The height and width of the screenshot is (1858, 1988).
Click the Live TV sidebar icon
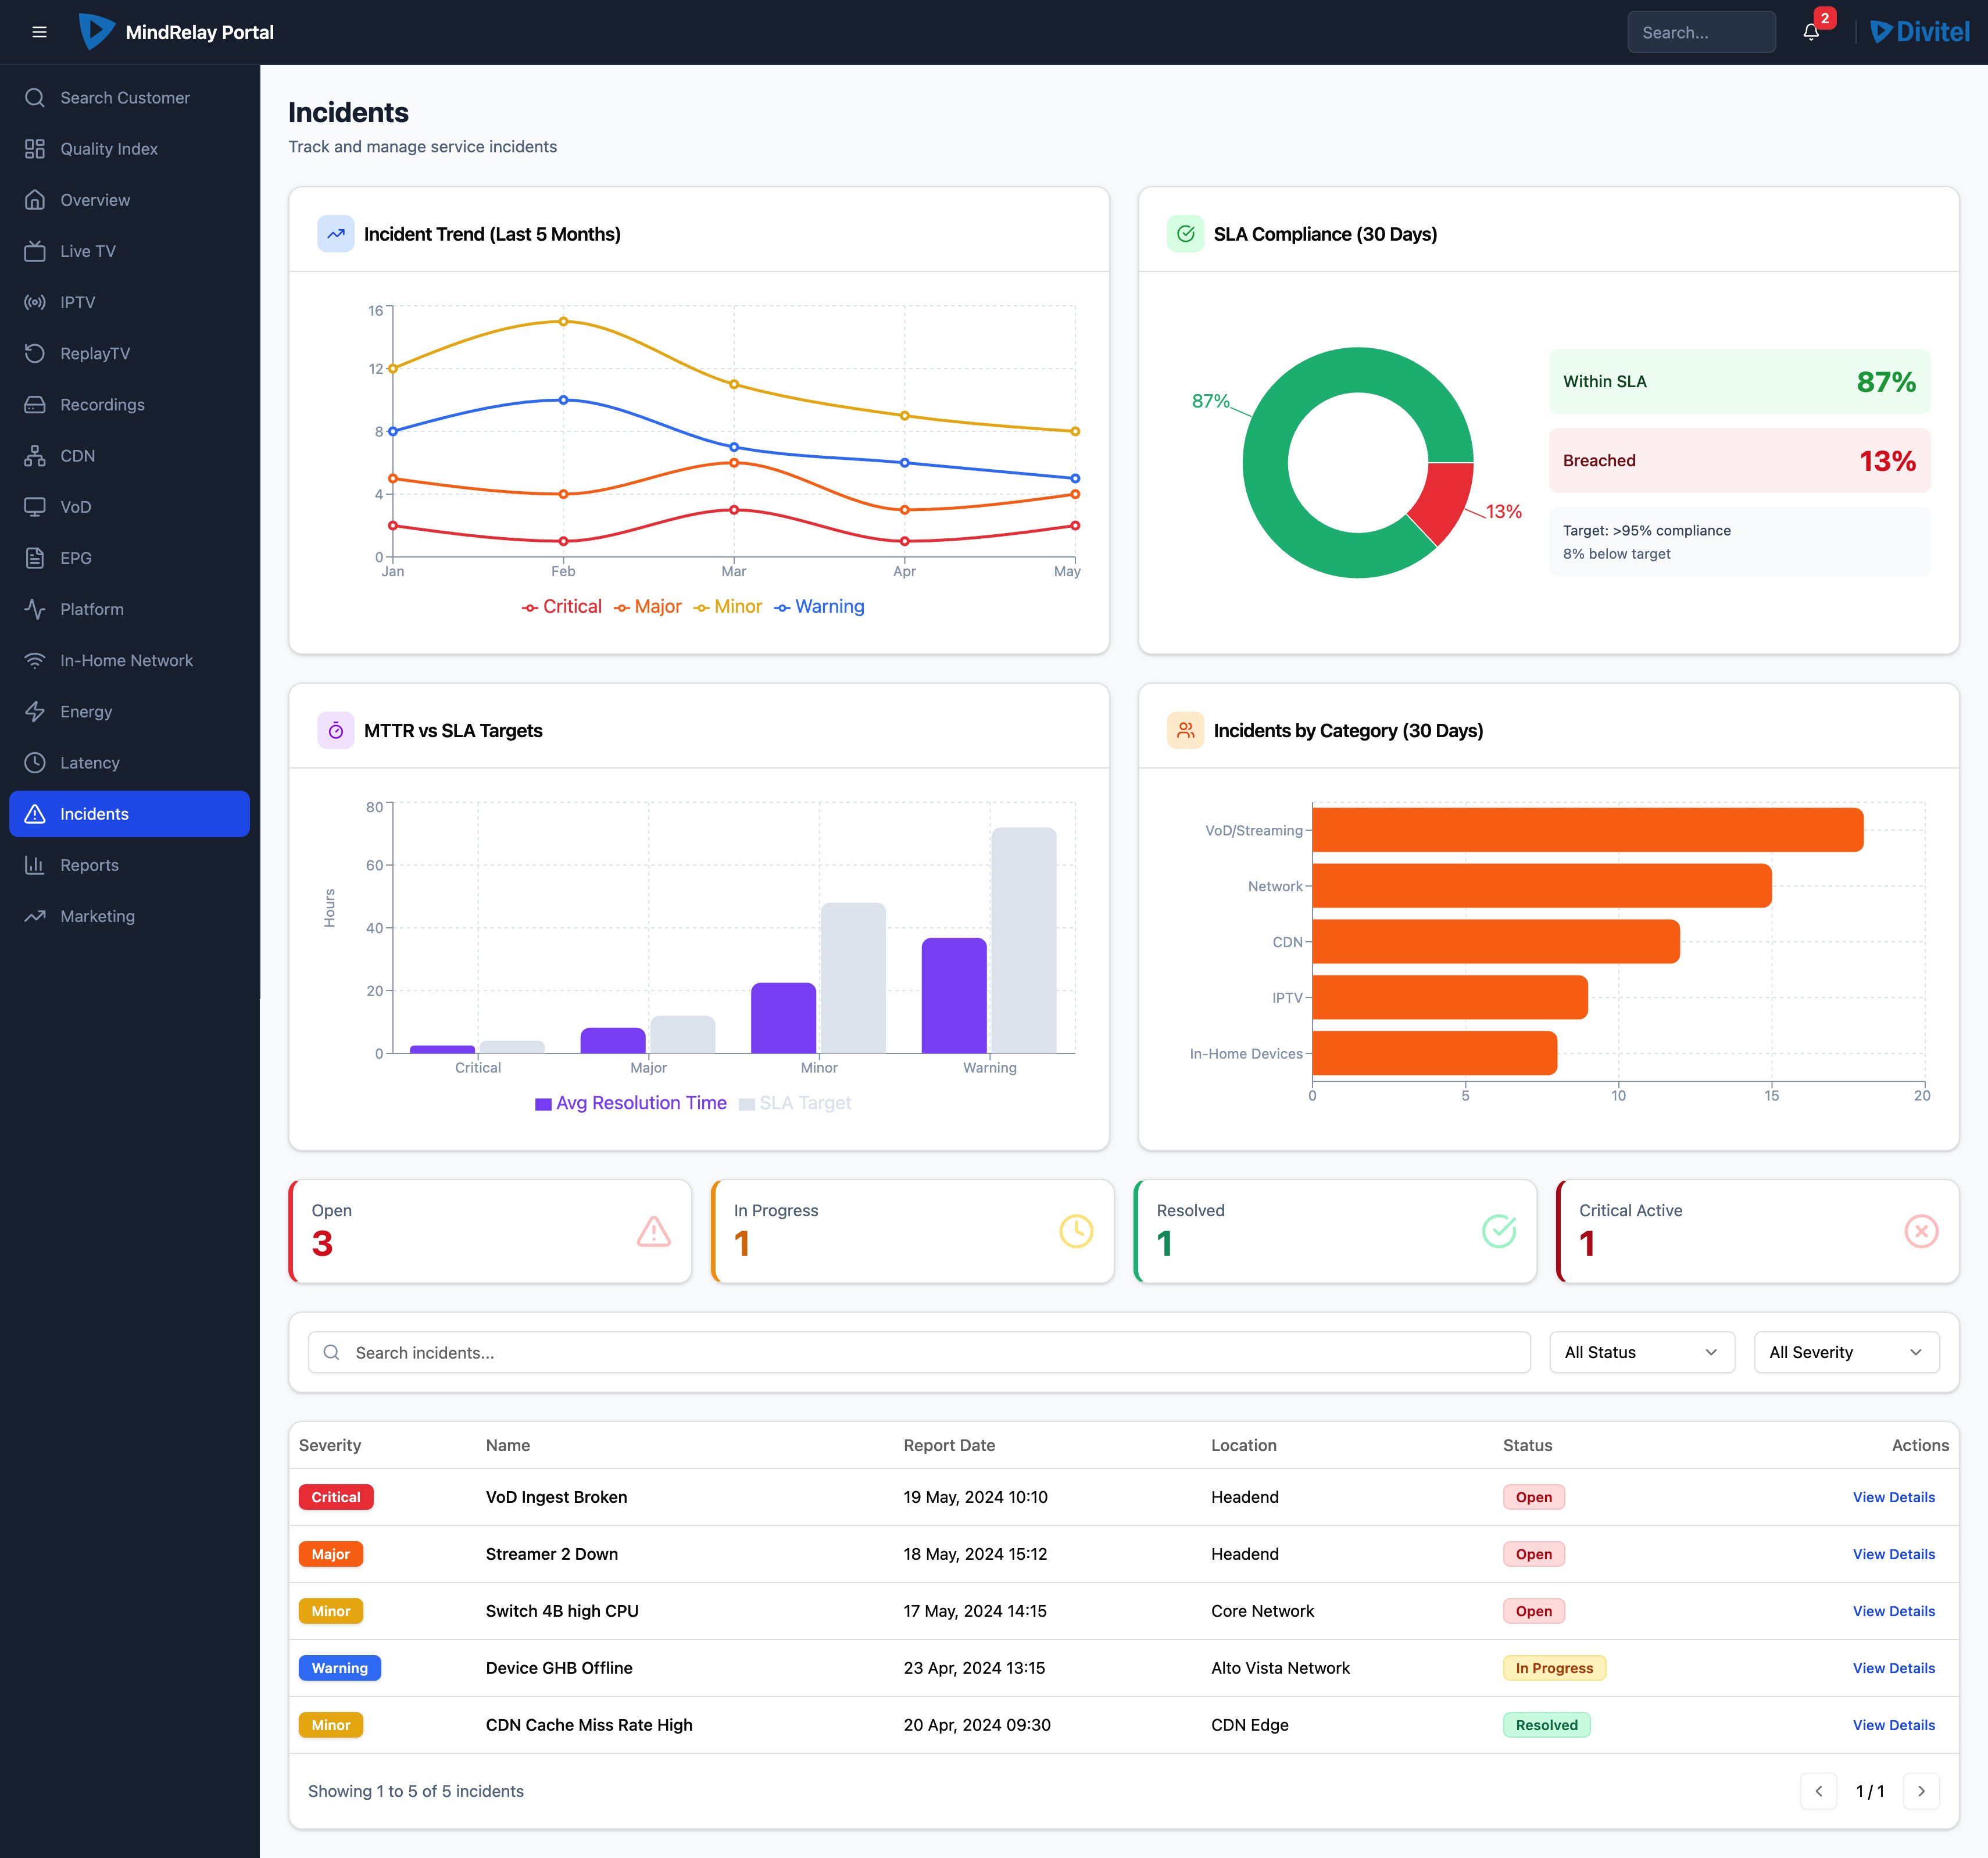[35, 251]
